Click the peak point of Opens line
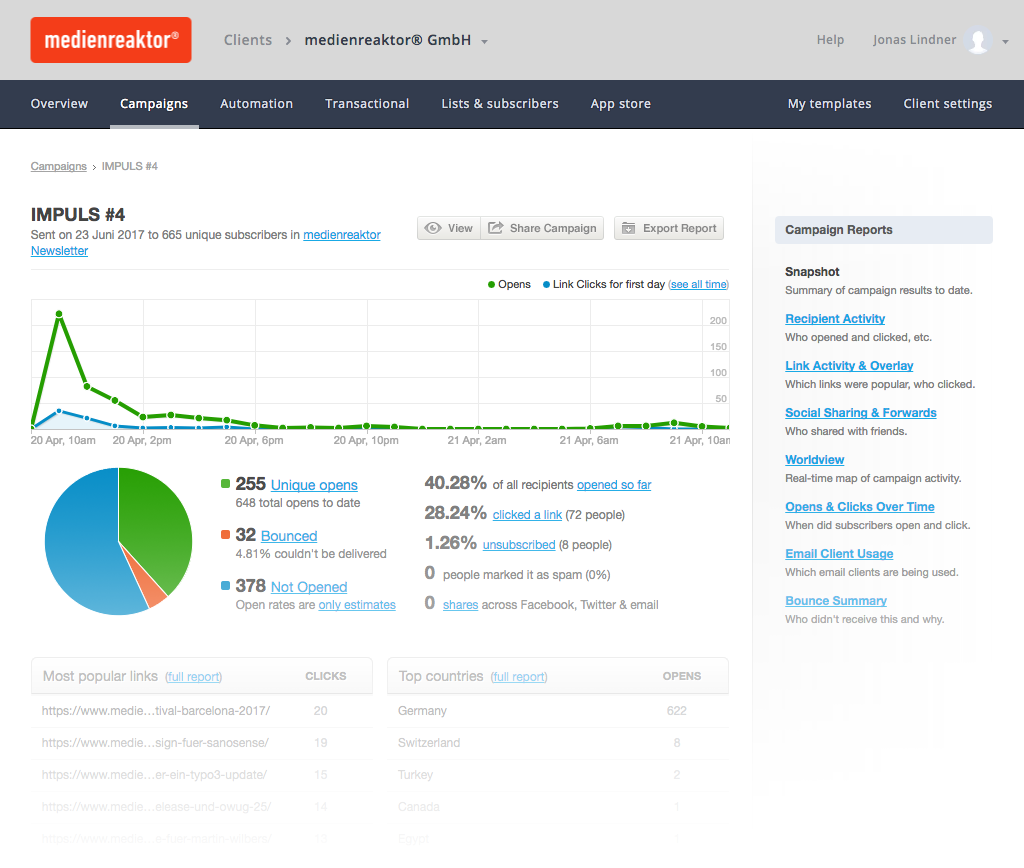The image size is (1024, 868). [59, 314]
